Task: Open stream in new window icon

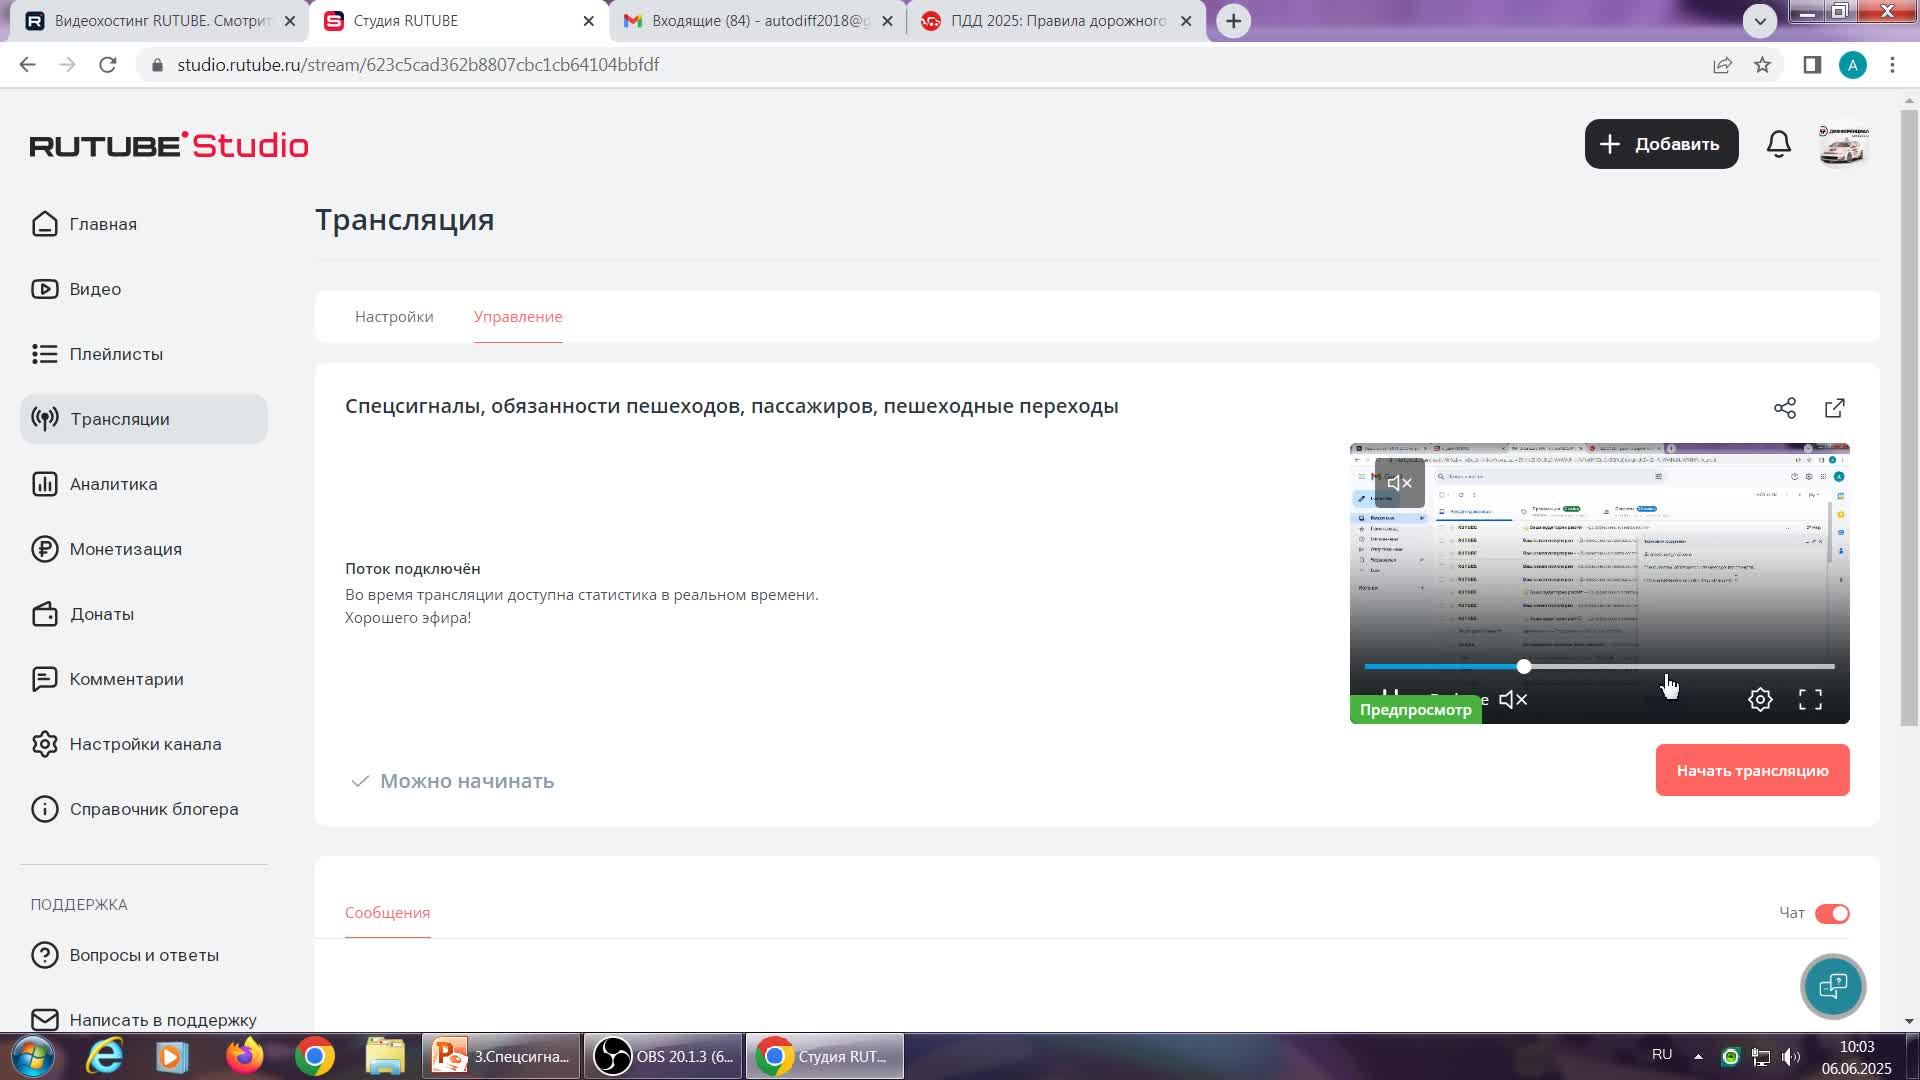Action: [1835, 408]
